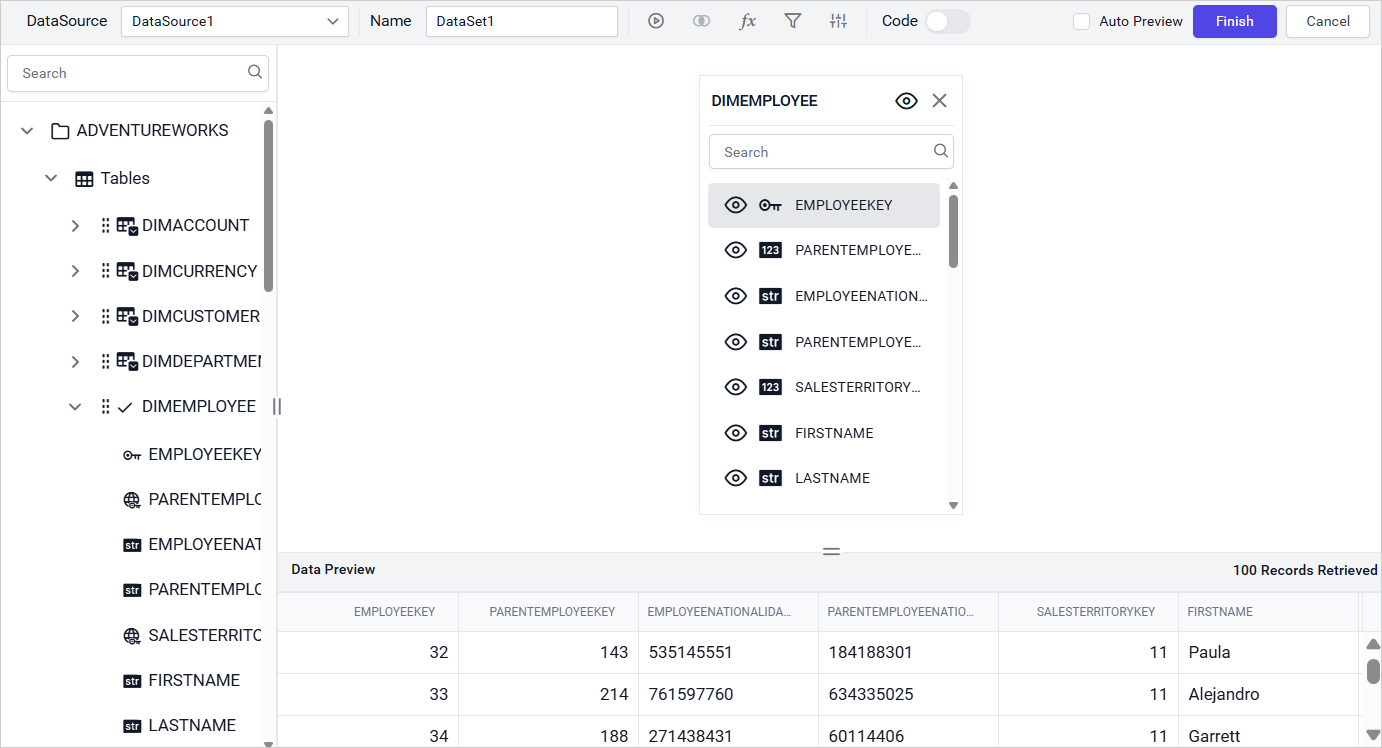Click the DataSet Name input field
1382x748 pixels.
(521, 21)
